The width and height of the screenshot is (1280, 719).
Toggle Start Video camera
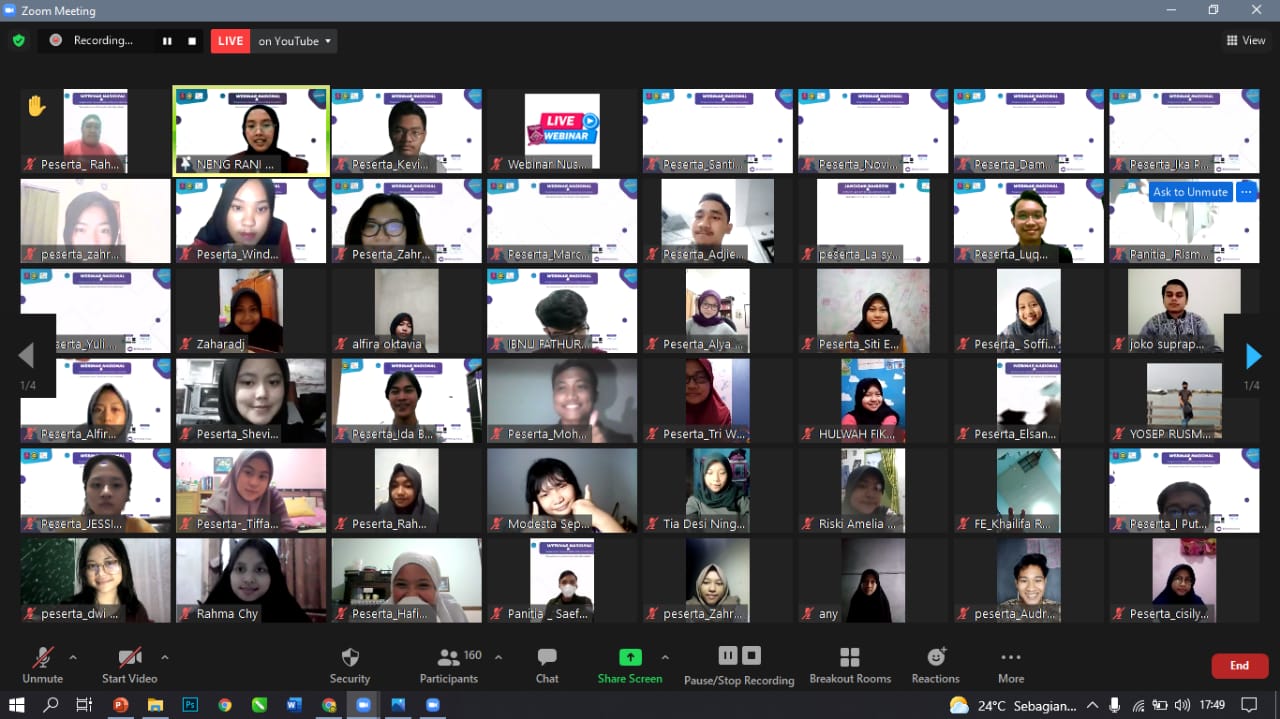click(x=129, y=664)
